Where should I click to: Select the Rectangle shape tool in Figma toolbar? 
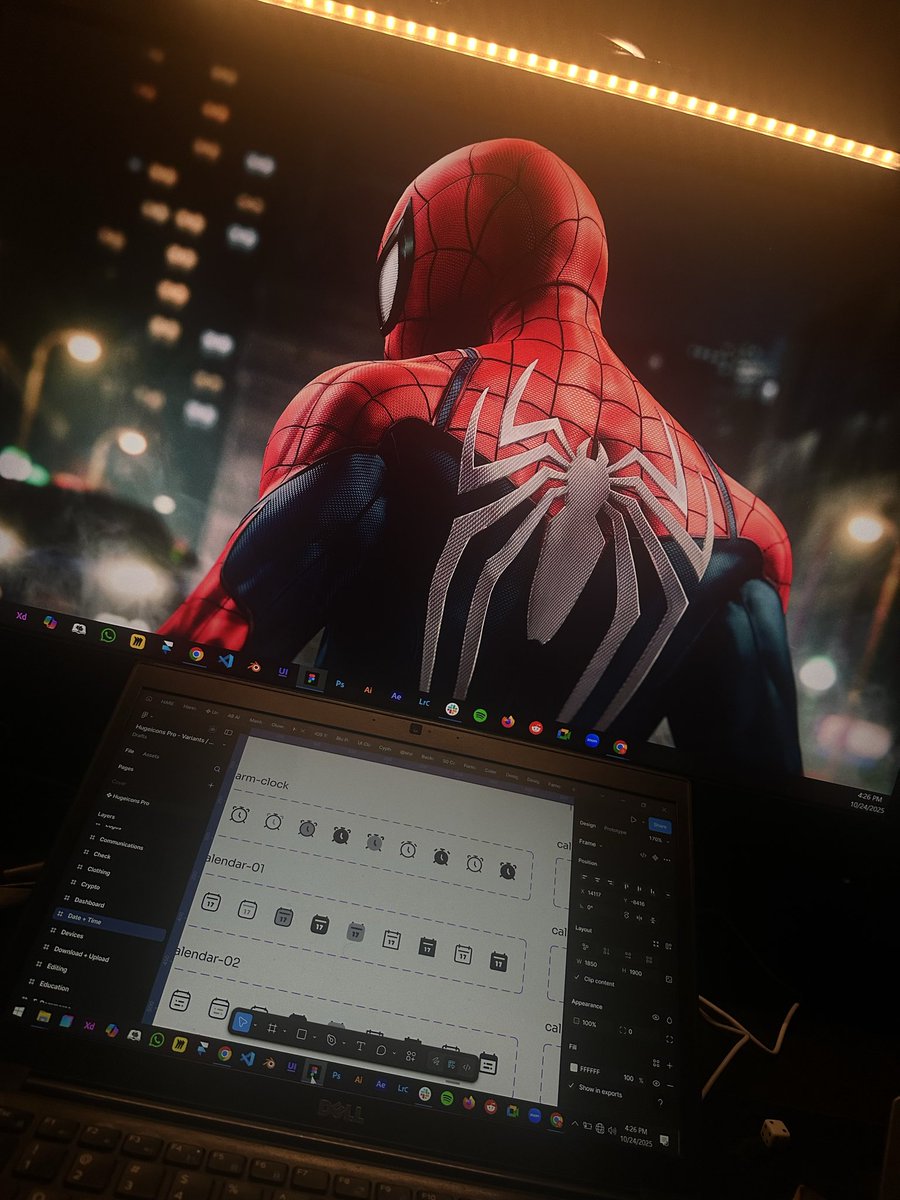(x=301, y=1034)
